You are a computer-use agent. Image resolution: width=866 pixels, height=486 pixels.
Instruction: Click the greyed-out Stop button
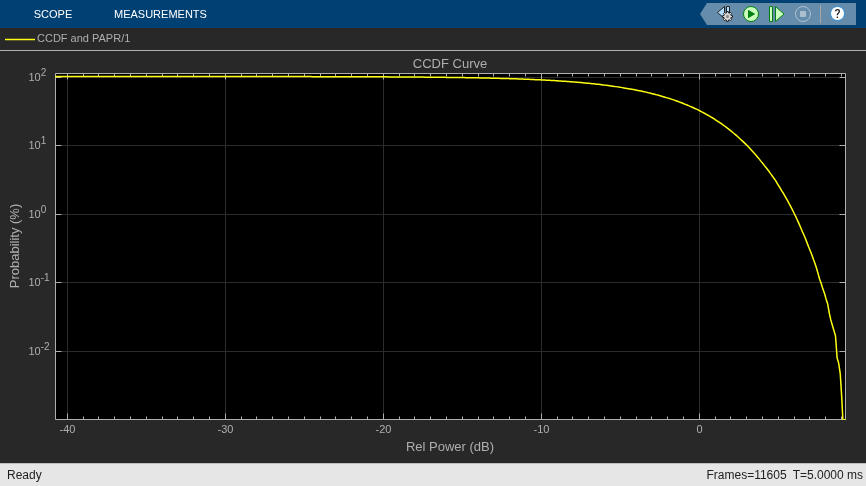pyautogui.click(x=802, y=14)
